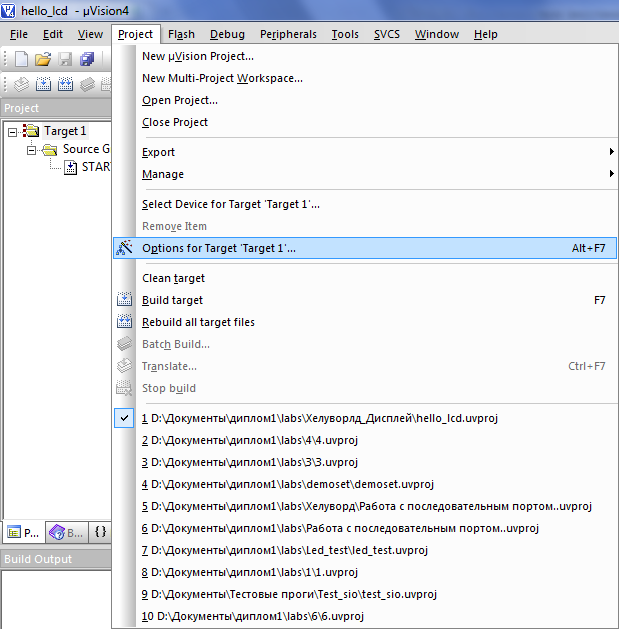The height and width of the screenshot is (629, 619).
Task: Collapse the Source Group tree node
Action: 31,150
